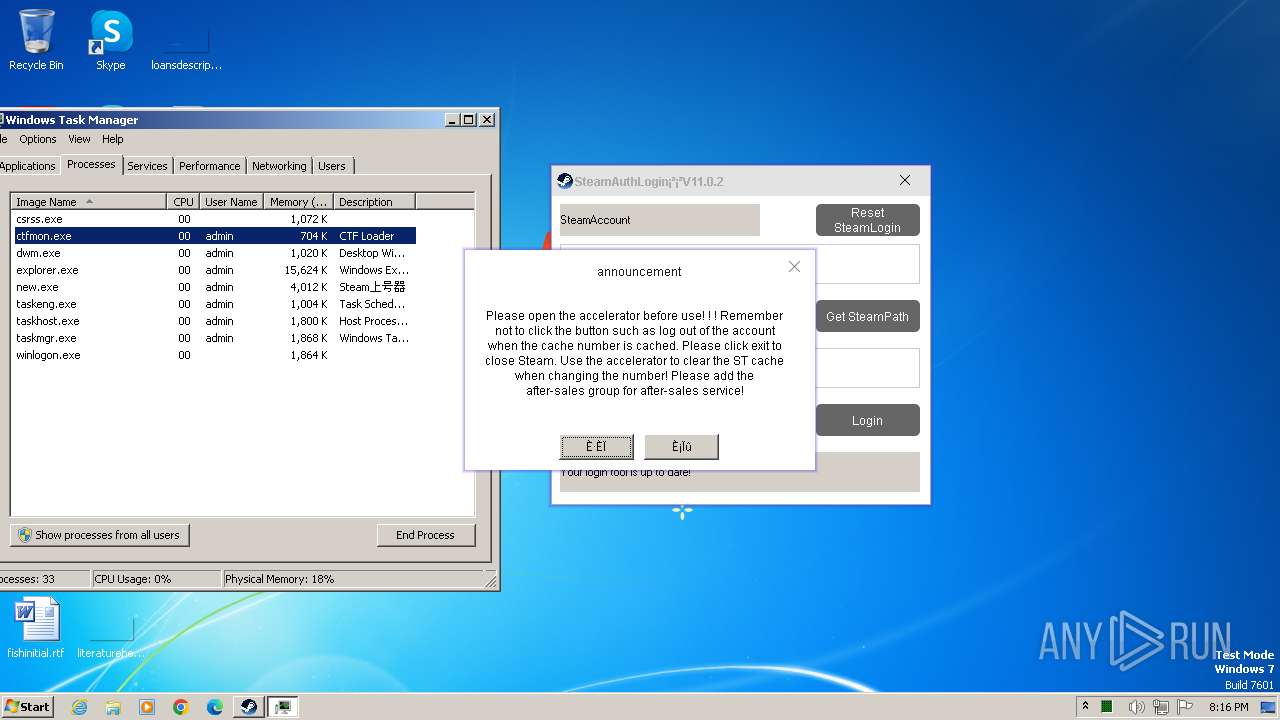Image resolution: width=1280 pixels, height=720 pixels.
Task: Sort by User Name column header
Action: [x=231, y=202]
